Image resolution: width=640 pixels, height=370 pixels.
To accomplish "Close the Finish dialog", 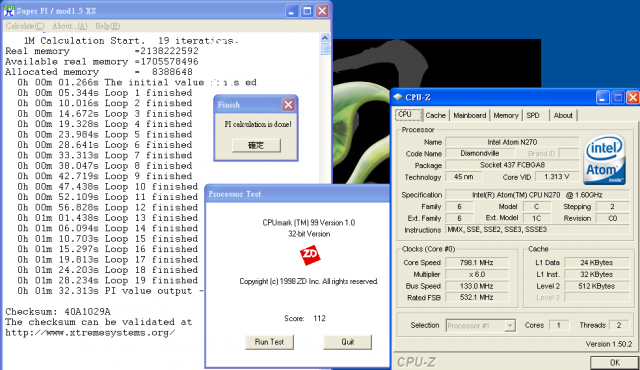I will click(x=288, y=105).
